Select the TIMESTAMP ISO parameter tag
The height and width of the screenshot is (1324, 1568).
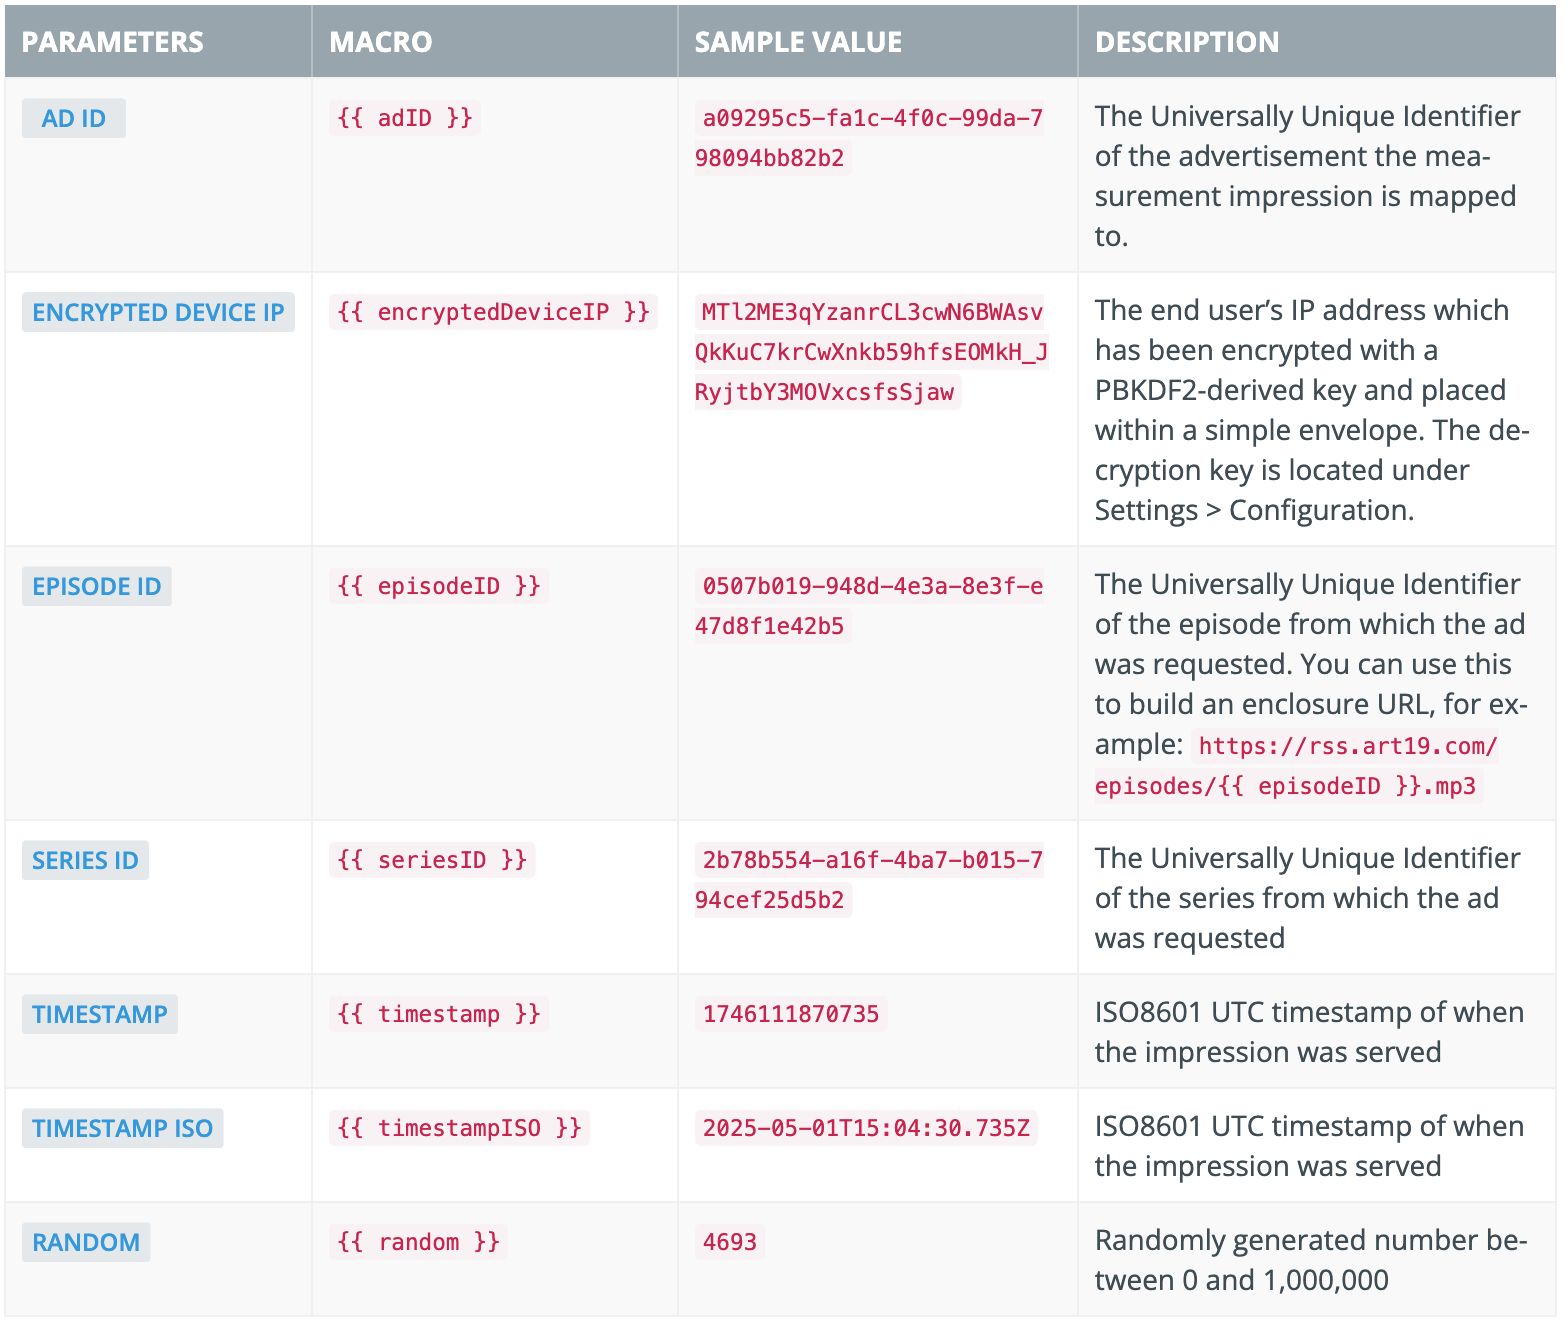[122, 1128]
